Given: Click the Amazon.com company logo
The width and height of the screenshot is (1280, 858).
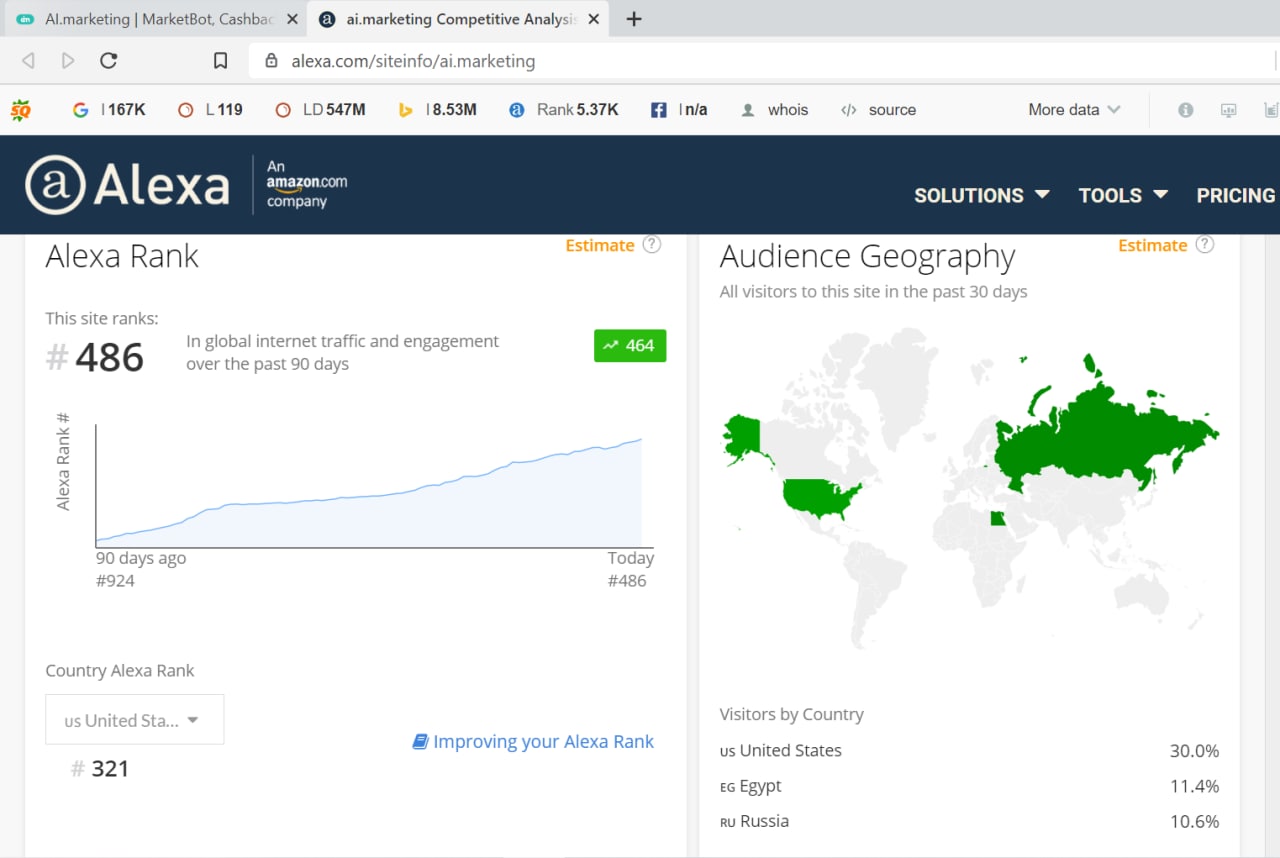Looking at the screenshot, I should coord(307,183).
